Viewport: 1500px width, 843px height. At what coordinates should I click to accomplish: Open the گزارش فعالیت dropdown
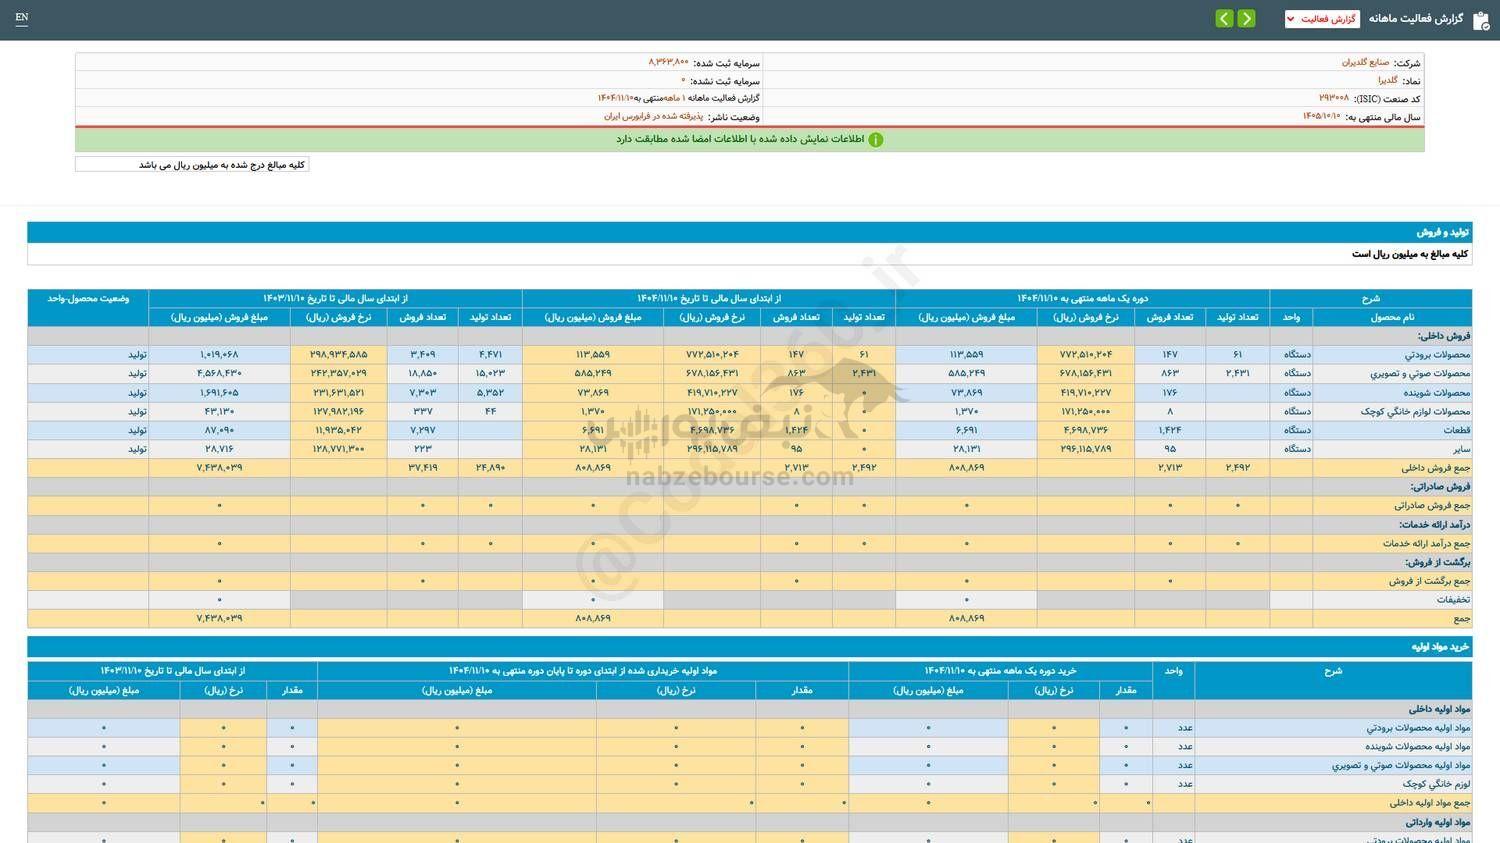[x=1322, y=17]
